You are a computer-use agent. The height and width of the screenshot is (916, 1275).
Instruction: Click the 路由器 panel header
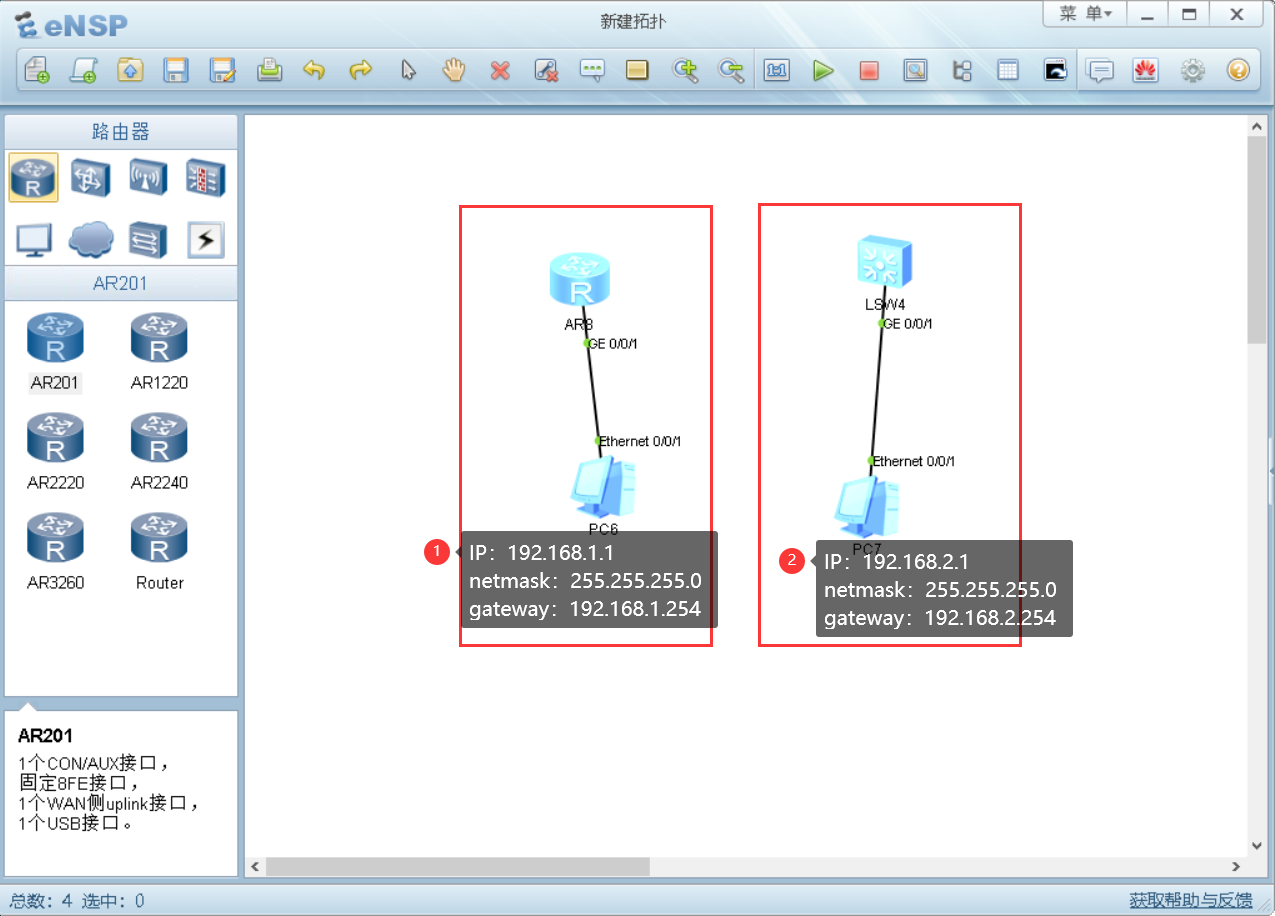pos(121,132)
